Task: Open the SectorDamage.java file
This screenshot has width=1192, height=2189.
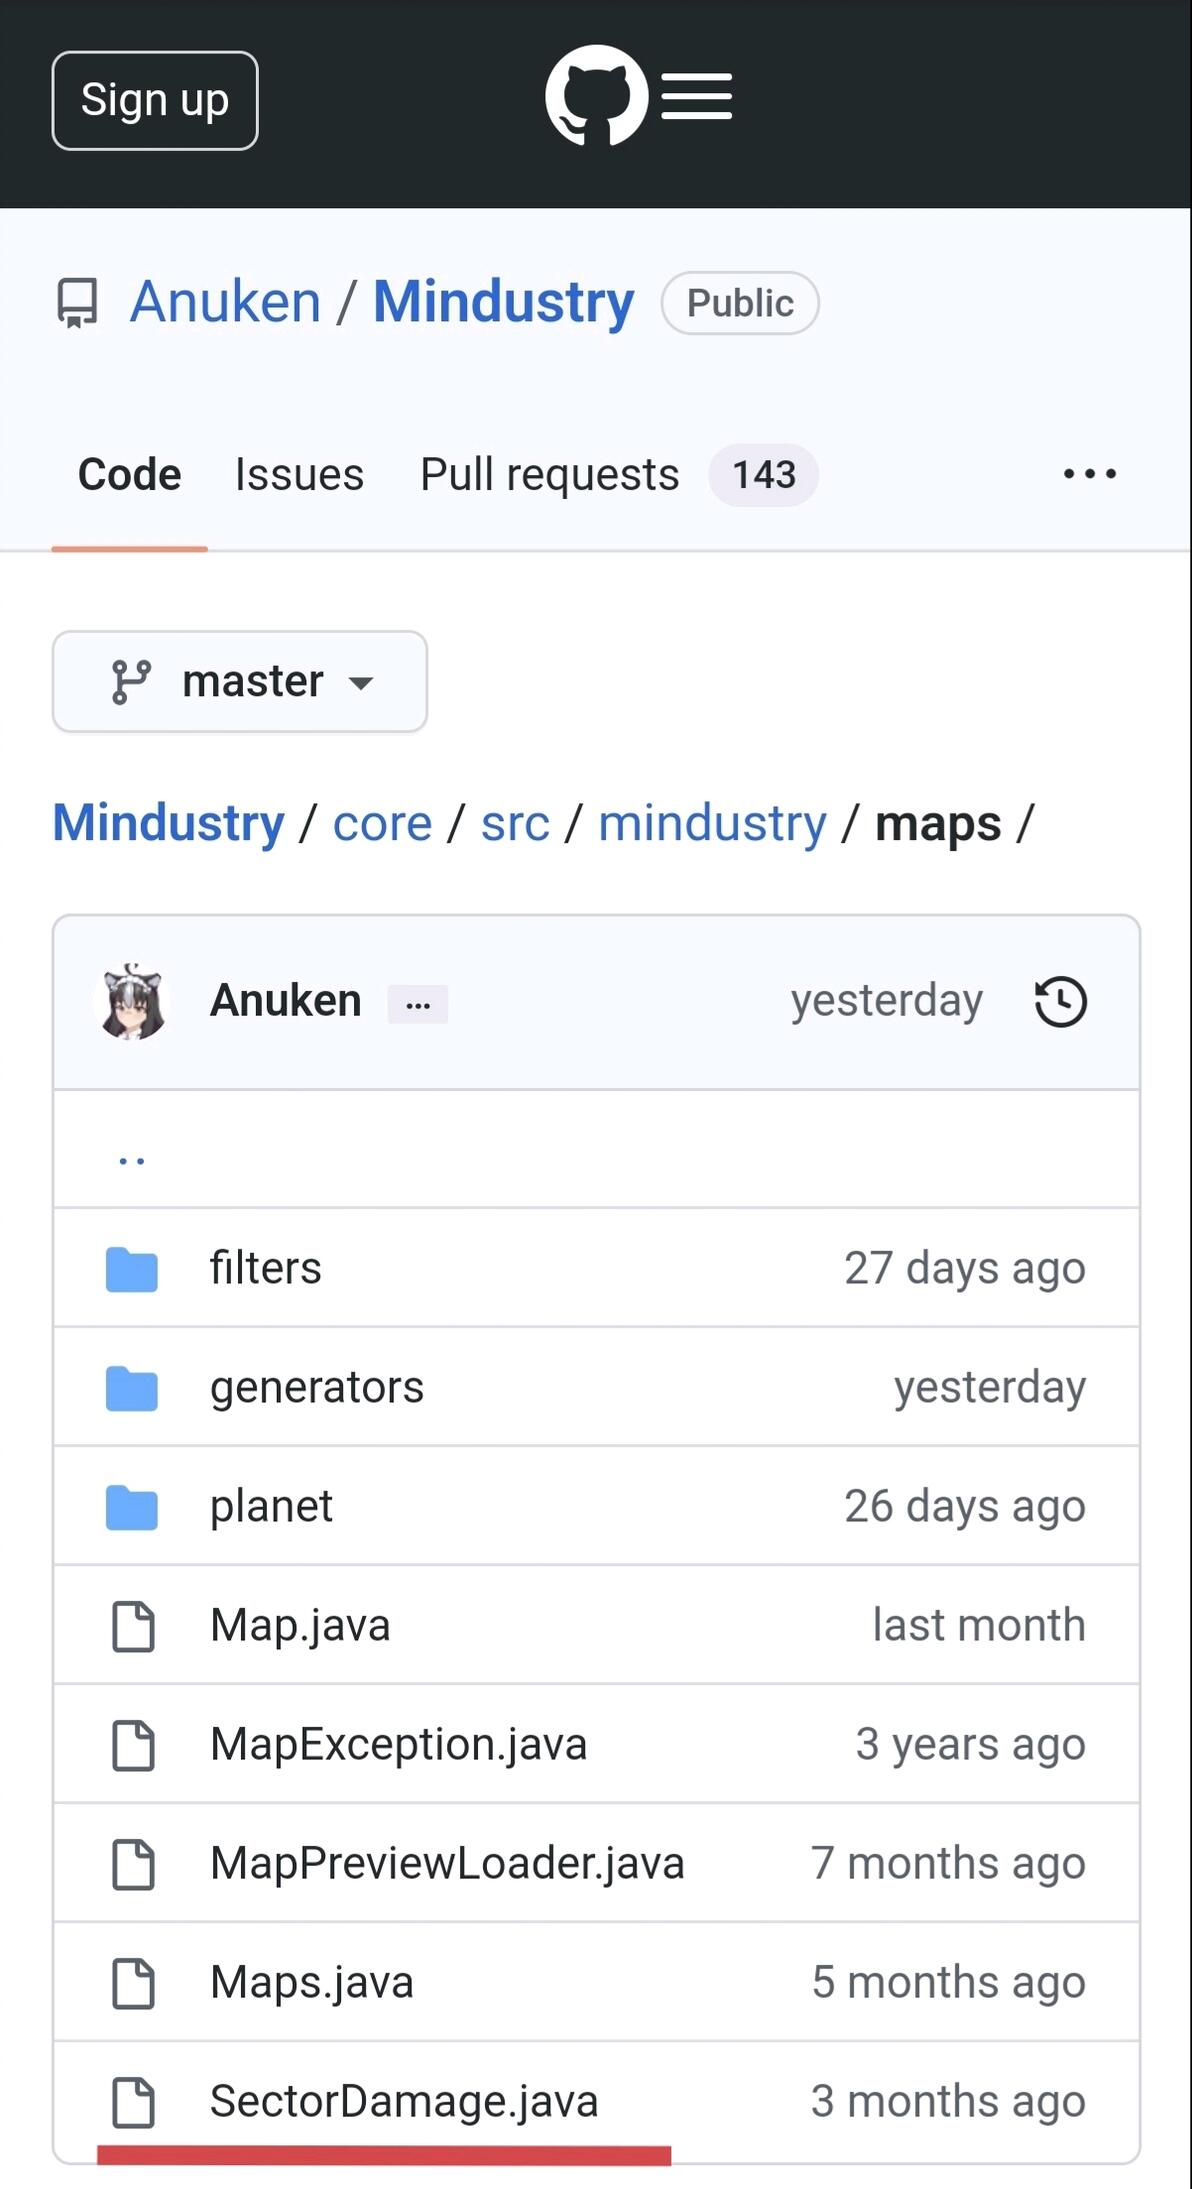Action: 404,2101
